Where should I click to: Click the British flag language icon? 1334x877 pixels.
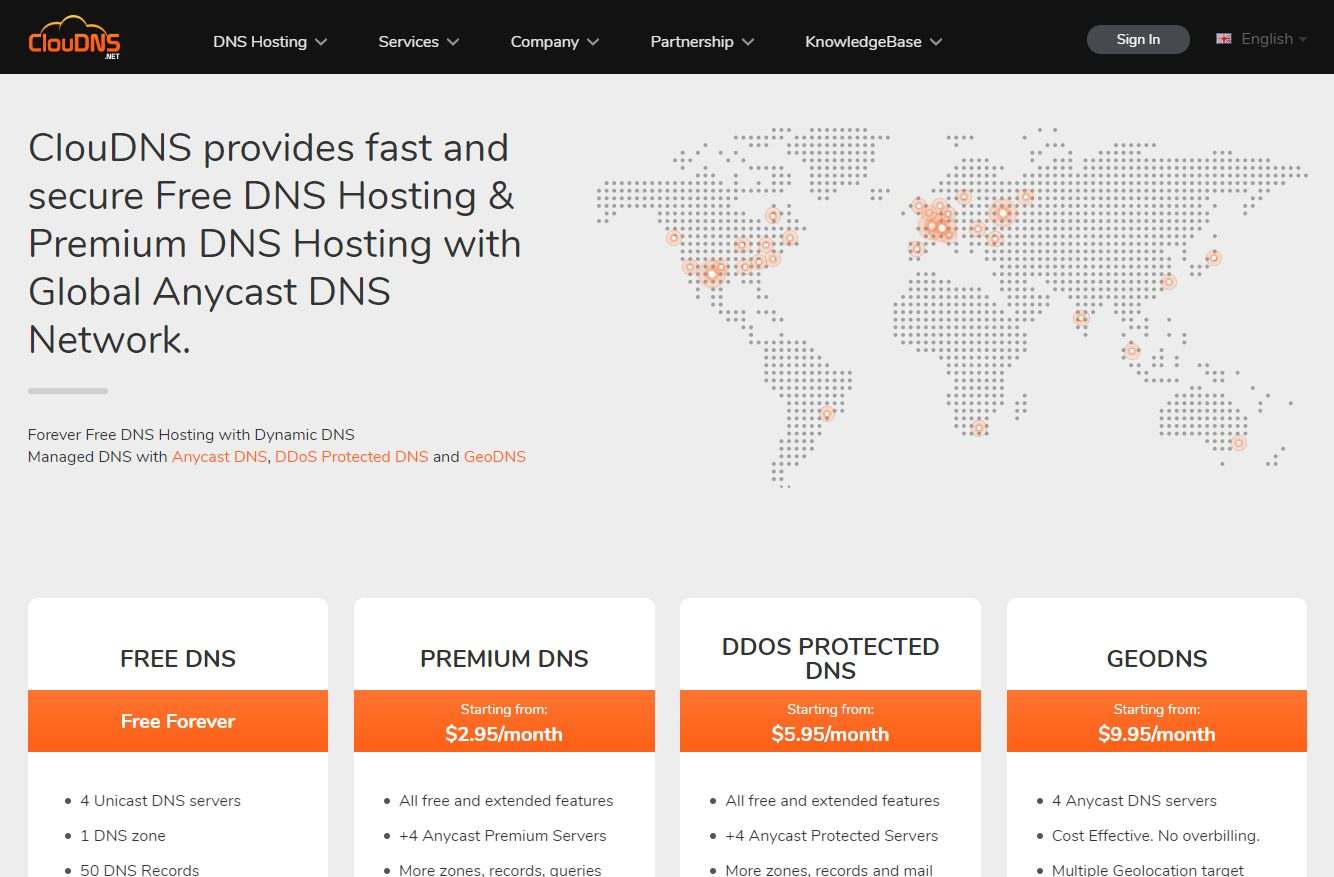pos(1222,38)
